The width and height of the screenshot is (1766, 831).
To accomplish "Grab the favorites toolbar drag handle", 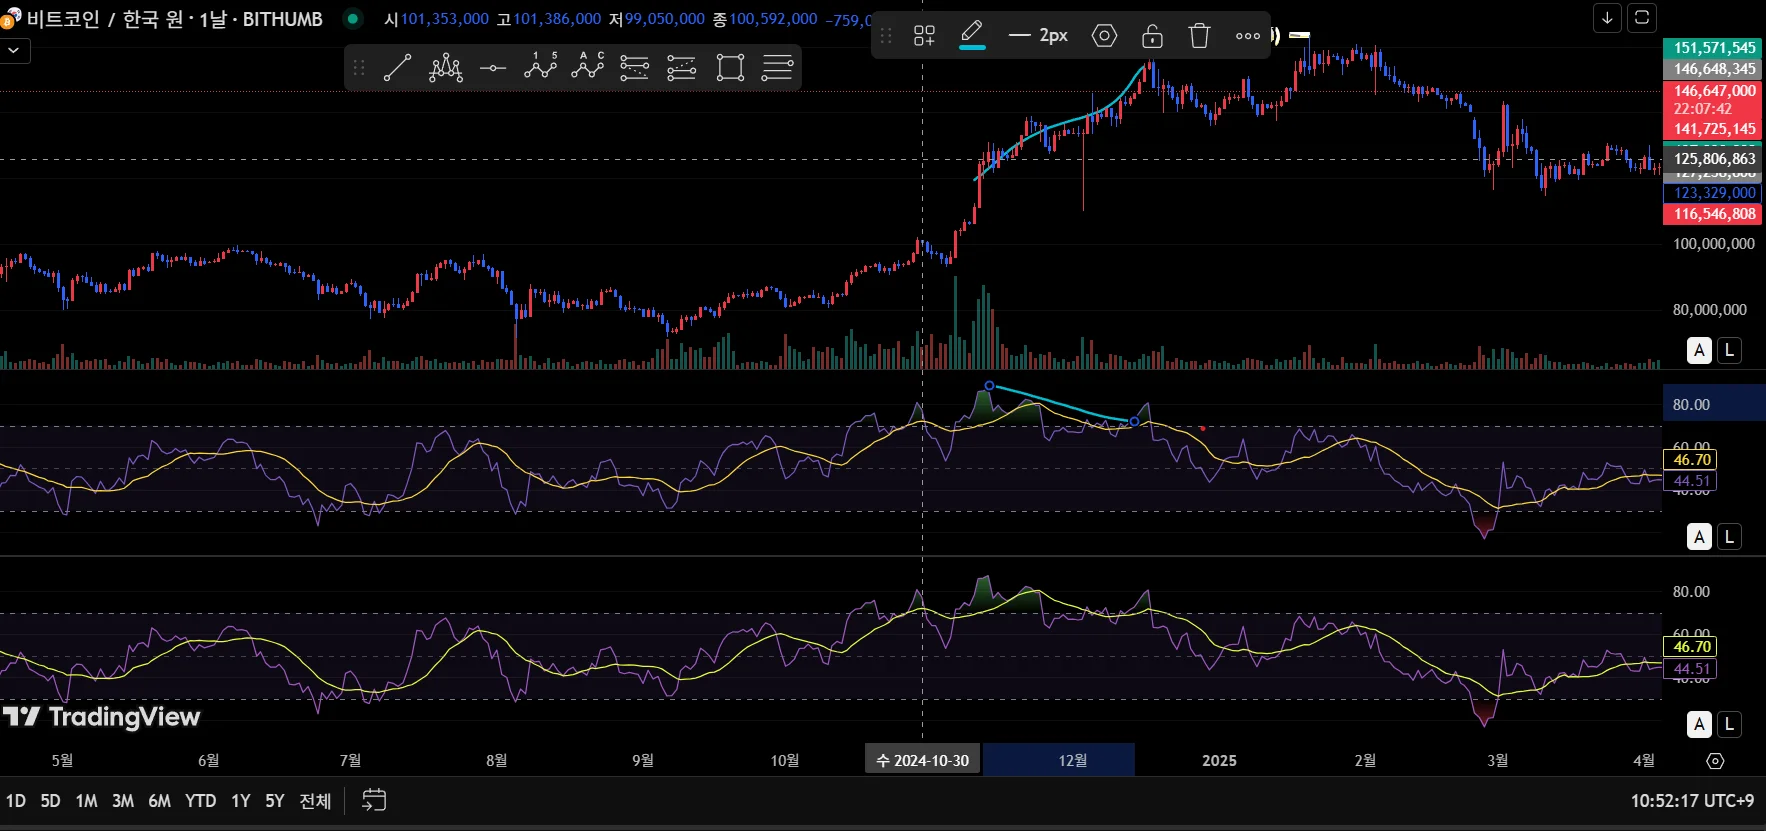I will pos(359,68).
